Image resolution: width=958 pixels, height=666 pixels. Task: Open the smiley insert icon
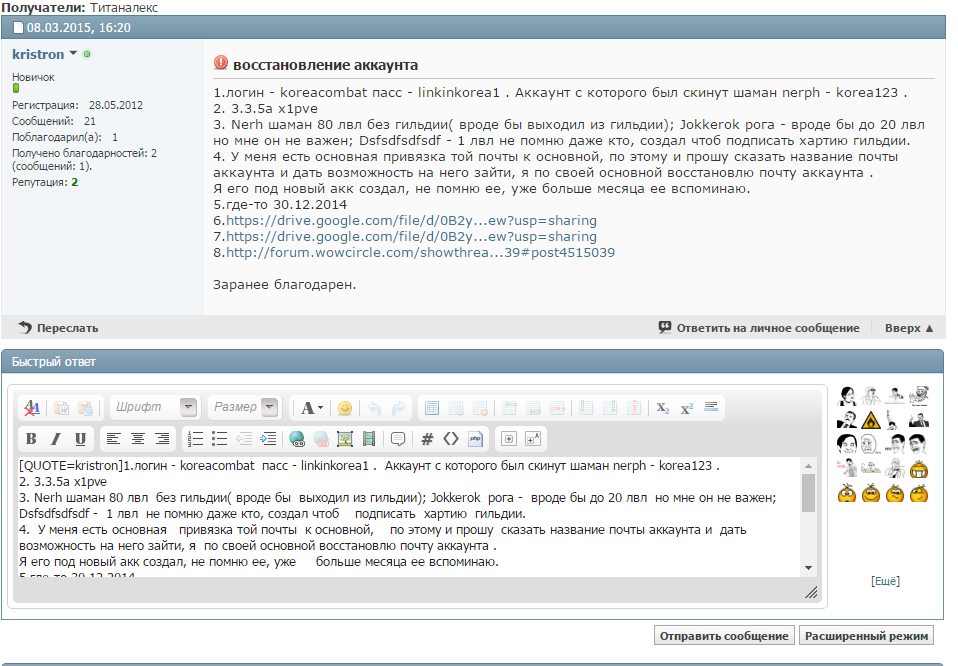pyautogui.click(x=345, y=408)
